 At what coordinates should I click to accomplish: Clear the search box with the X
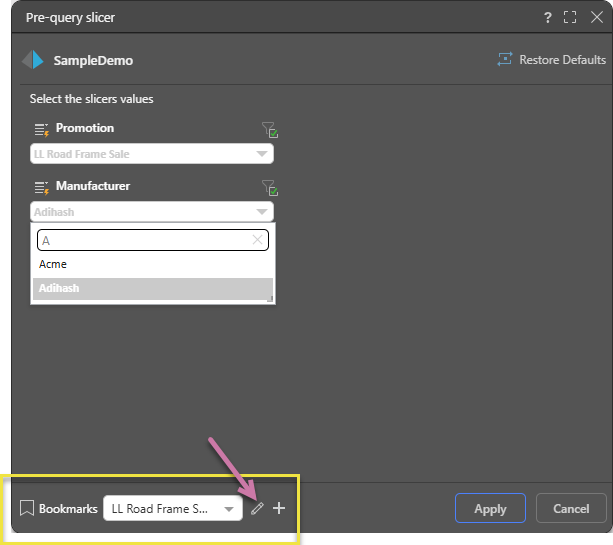(257, 240)
